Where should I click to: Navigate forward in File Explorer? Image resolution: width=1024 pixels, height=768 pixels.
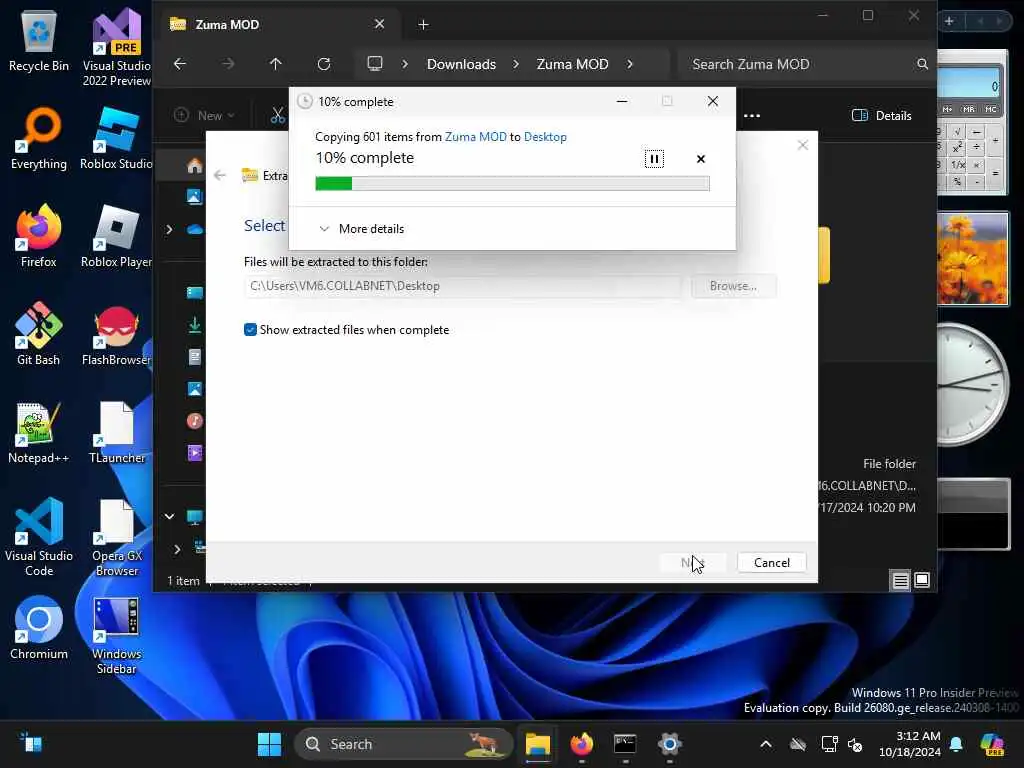[x=228, y=64]
